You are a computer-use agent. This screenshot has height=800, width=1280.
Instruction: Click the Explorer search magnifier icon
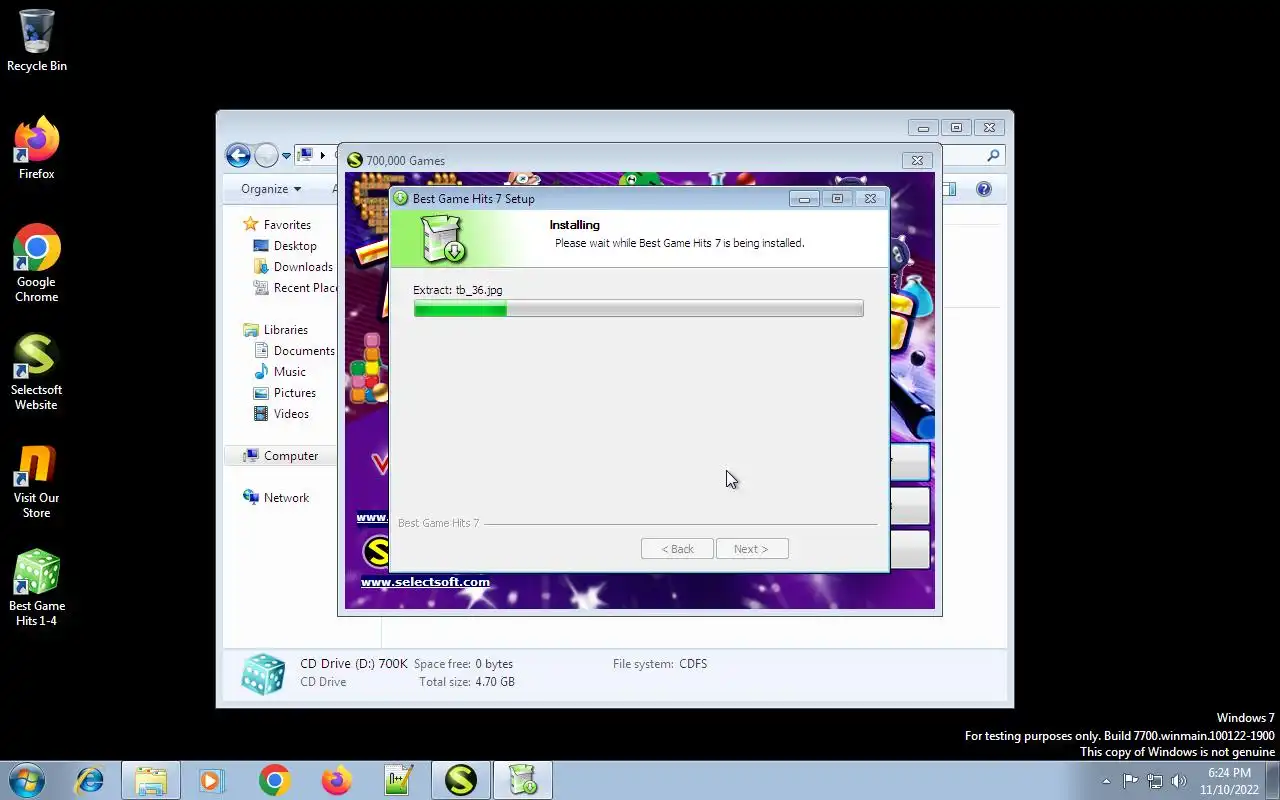tap(993, 155)
